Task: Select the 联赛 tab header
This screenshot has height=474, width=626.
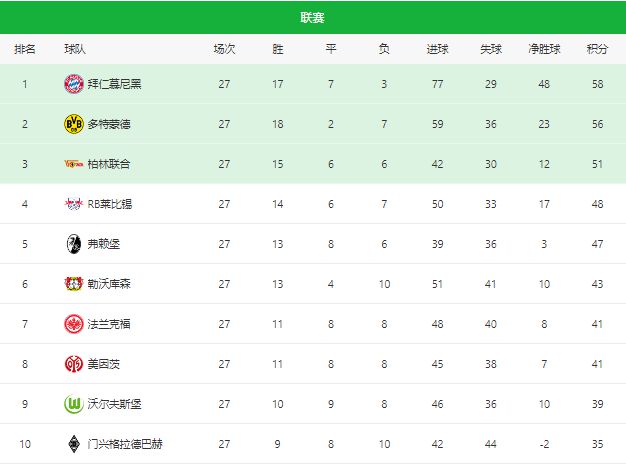Action: [312, 17]
